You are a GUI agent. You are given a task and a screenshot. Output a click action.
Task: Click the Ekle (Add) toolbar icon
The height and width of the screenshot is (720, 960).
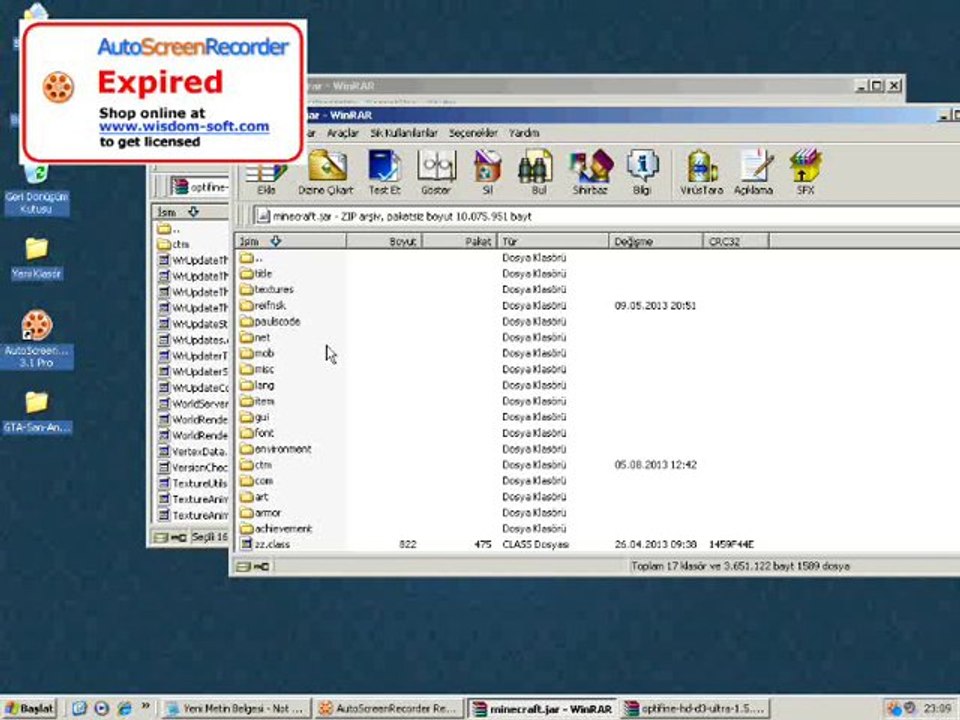point(266,173)
